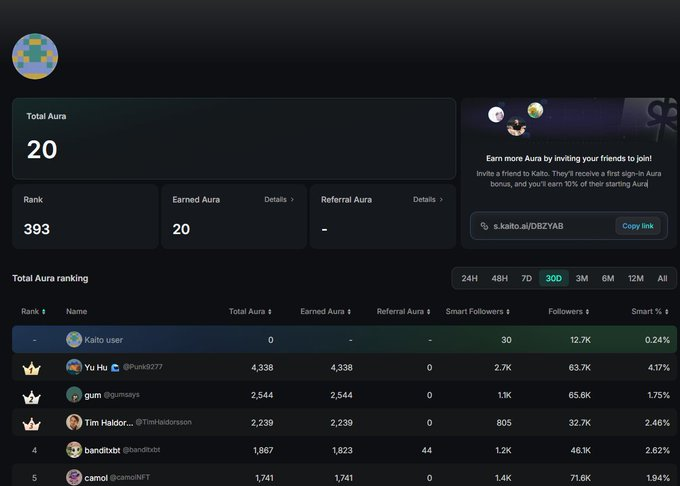Sort by Earned Aura column arrows

(349, 312)
